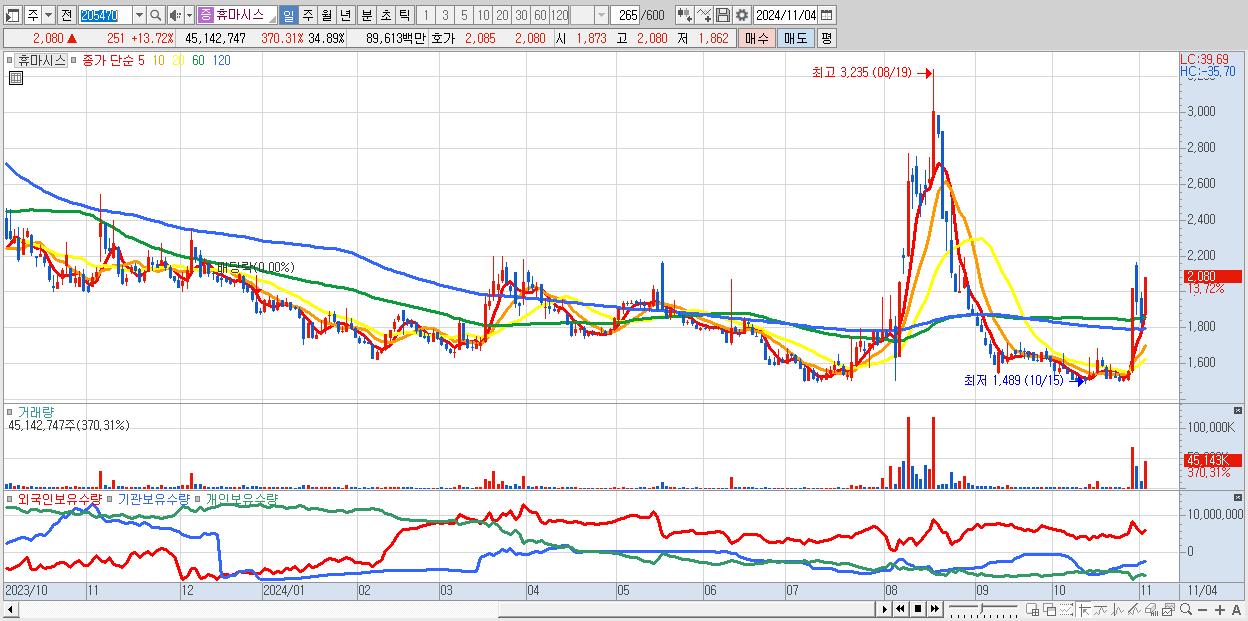
Task: Open the stock code search magnifier
Action: click(155, 15)
